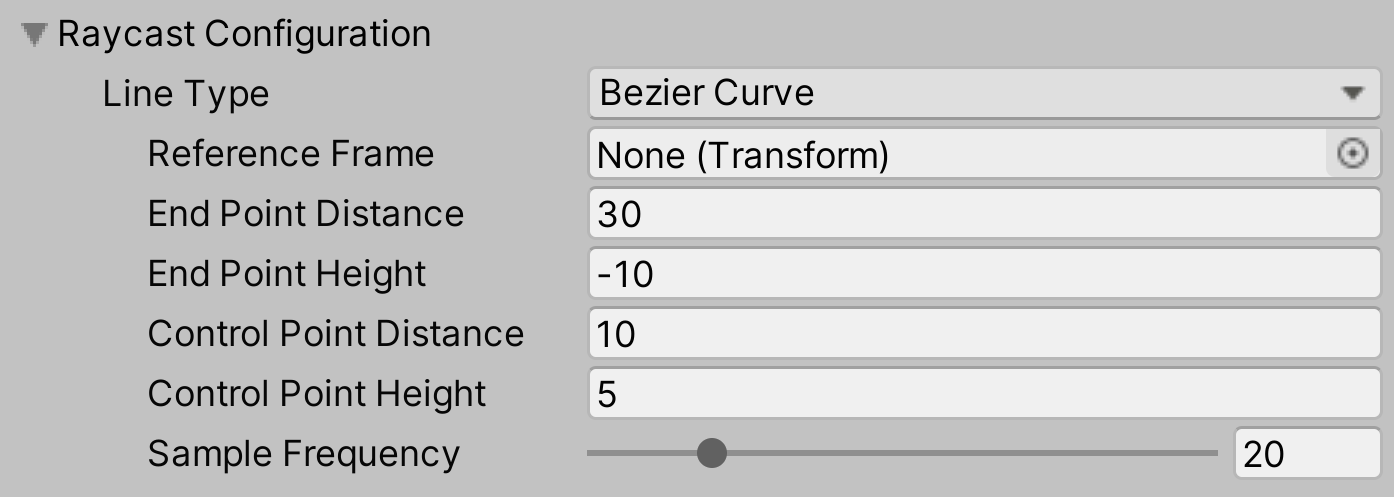This screenshot has width=1394, height=497.
Task: Click the End Point Distance label
Action: click(x=306, y=214)
